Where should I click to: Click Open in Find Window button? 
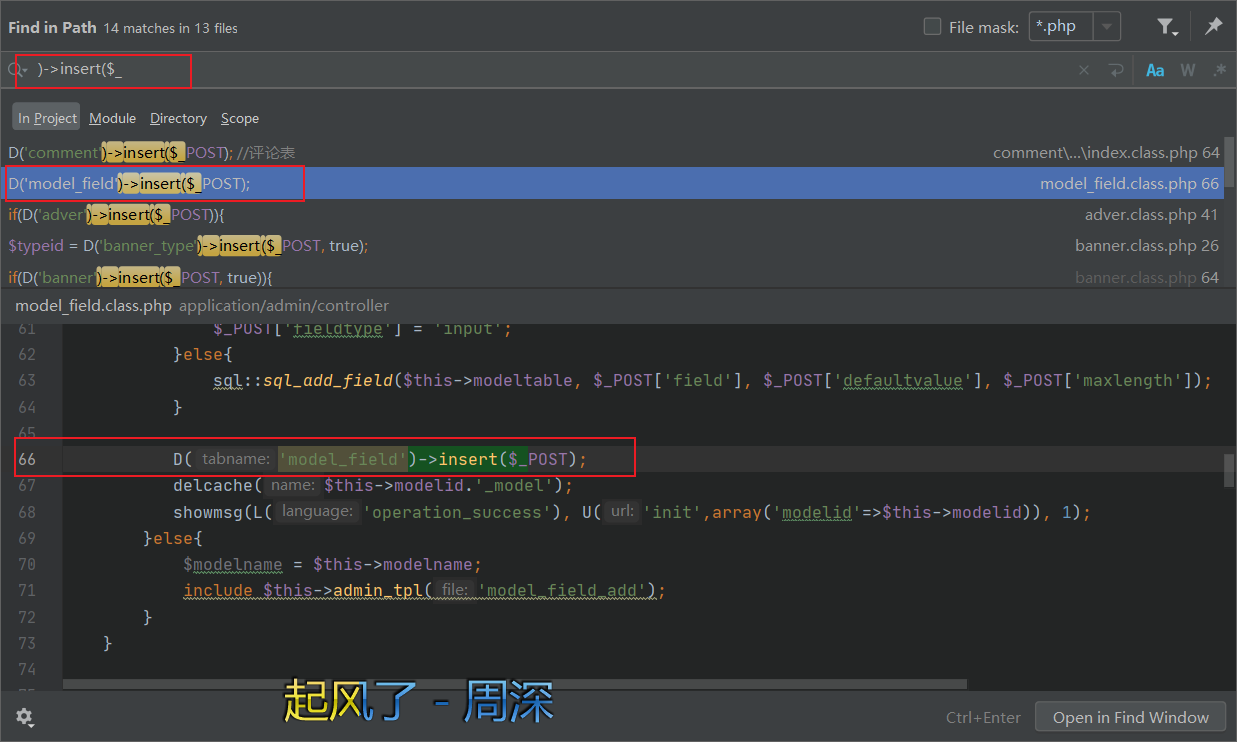(1130, 717)
